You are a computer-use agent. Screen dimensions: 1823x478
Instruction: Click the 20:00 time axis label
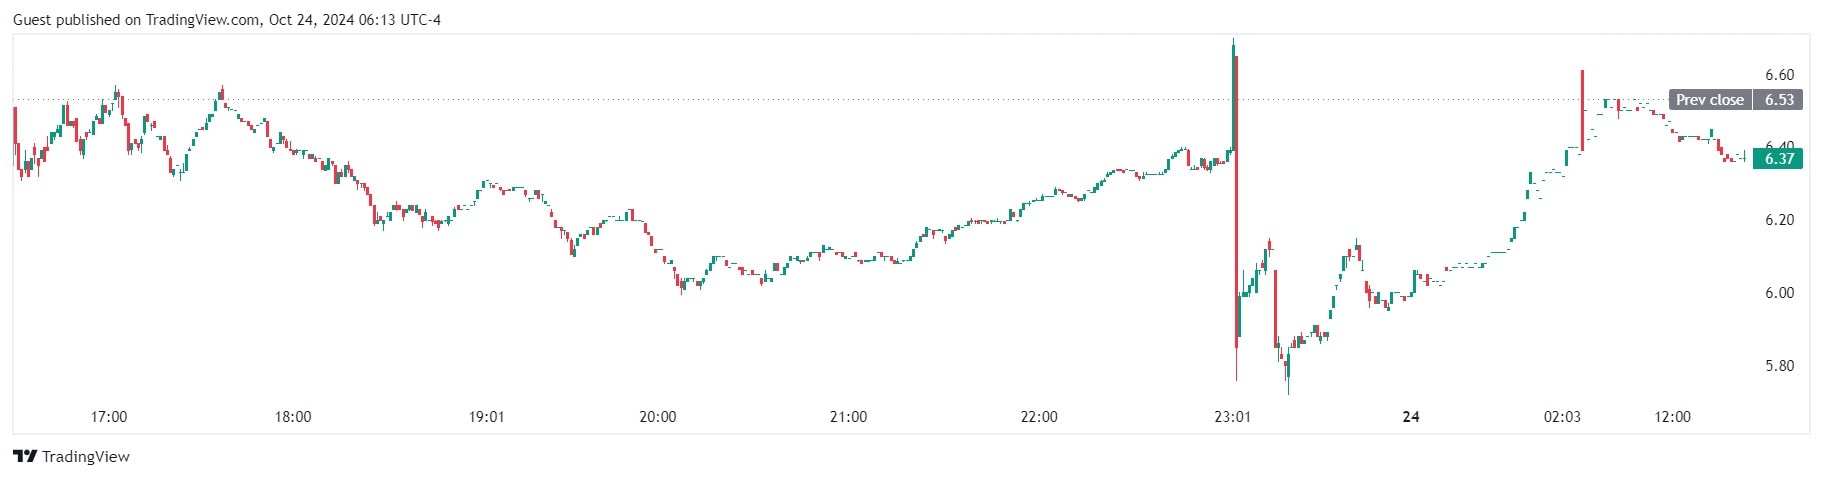(x=657, y=417)
